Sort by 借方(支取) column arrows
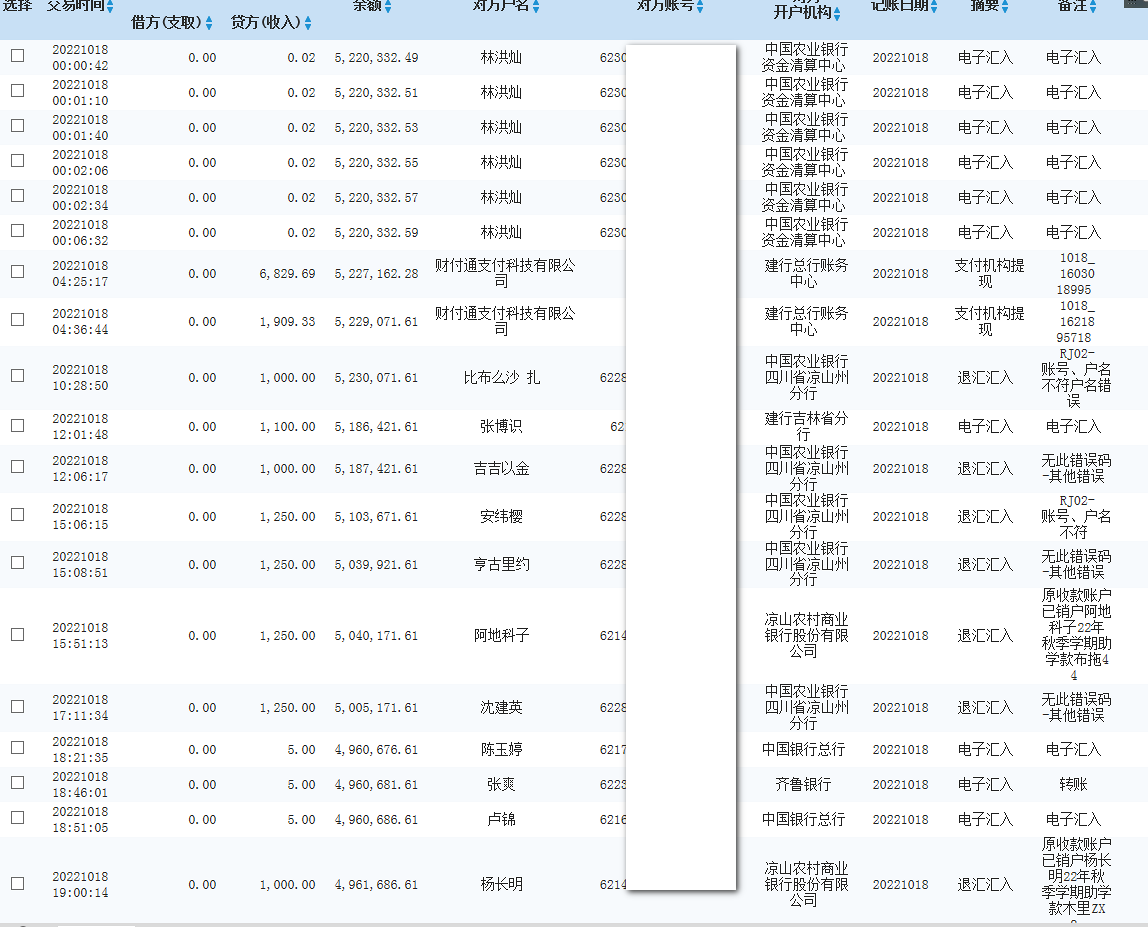1148x927 pixels. [x=209, y=23]
